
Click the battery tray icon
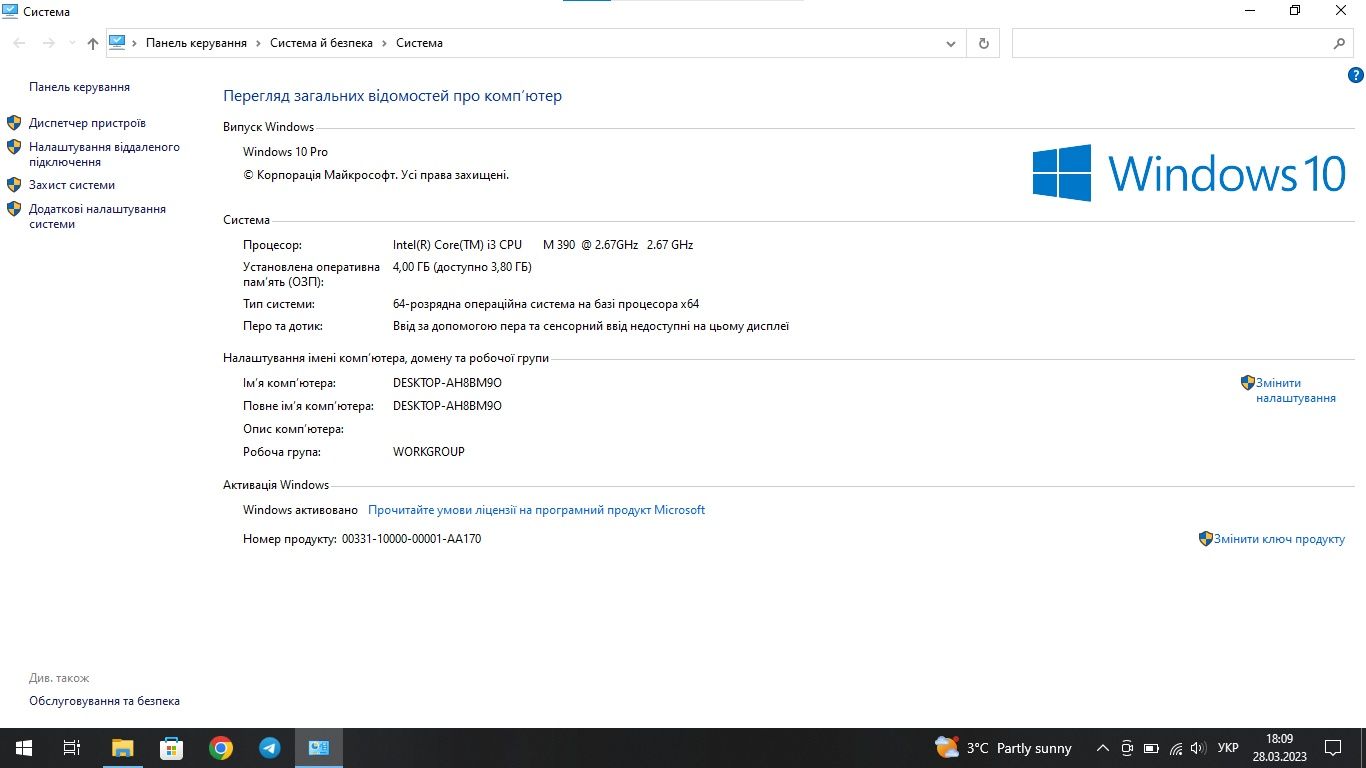click(x=1151, y=748)
